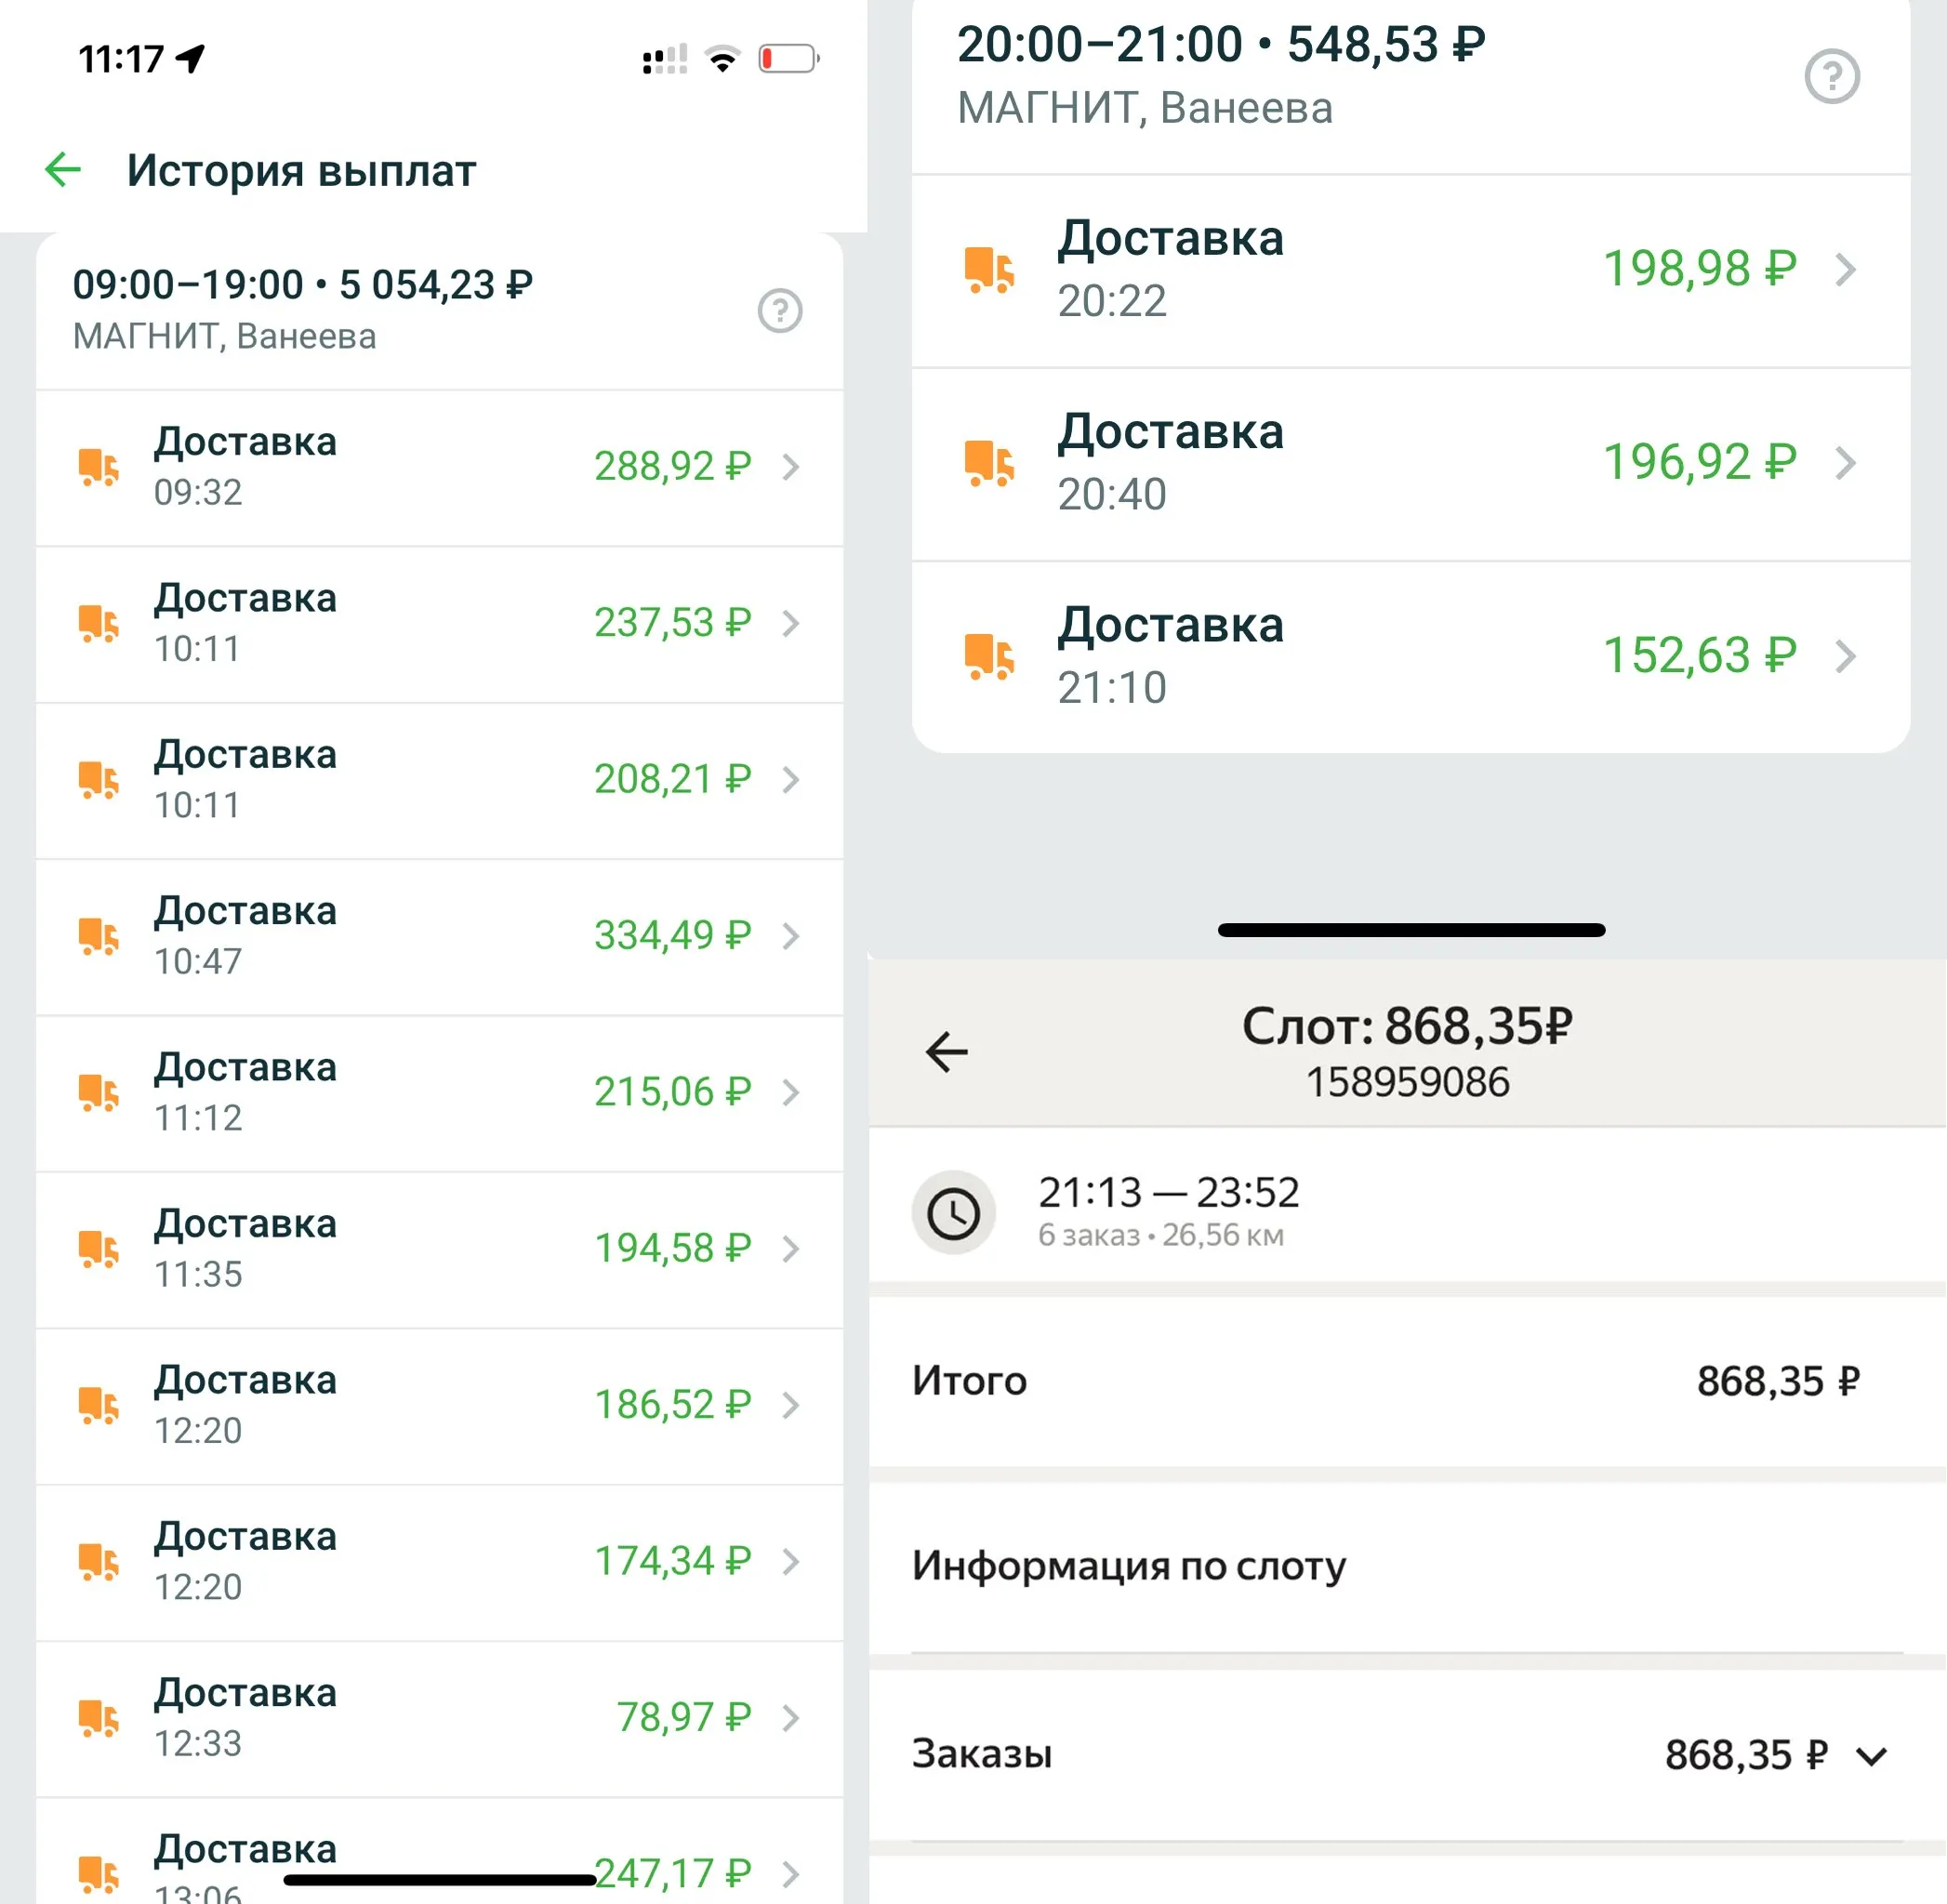
Task: Expand Заказы section with down chevron
Action: click(1870, 1755)
